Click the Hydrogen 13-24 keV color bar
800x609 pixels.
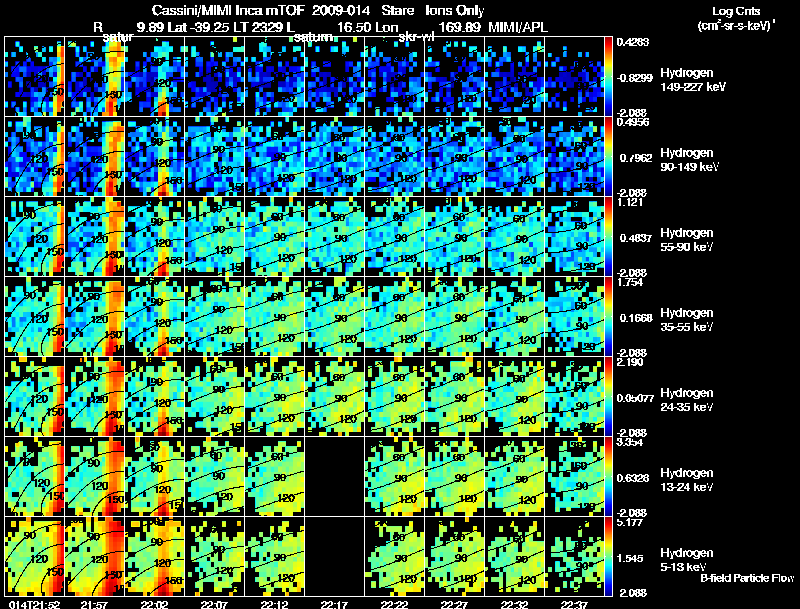tap(609, 476)
